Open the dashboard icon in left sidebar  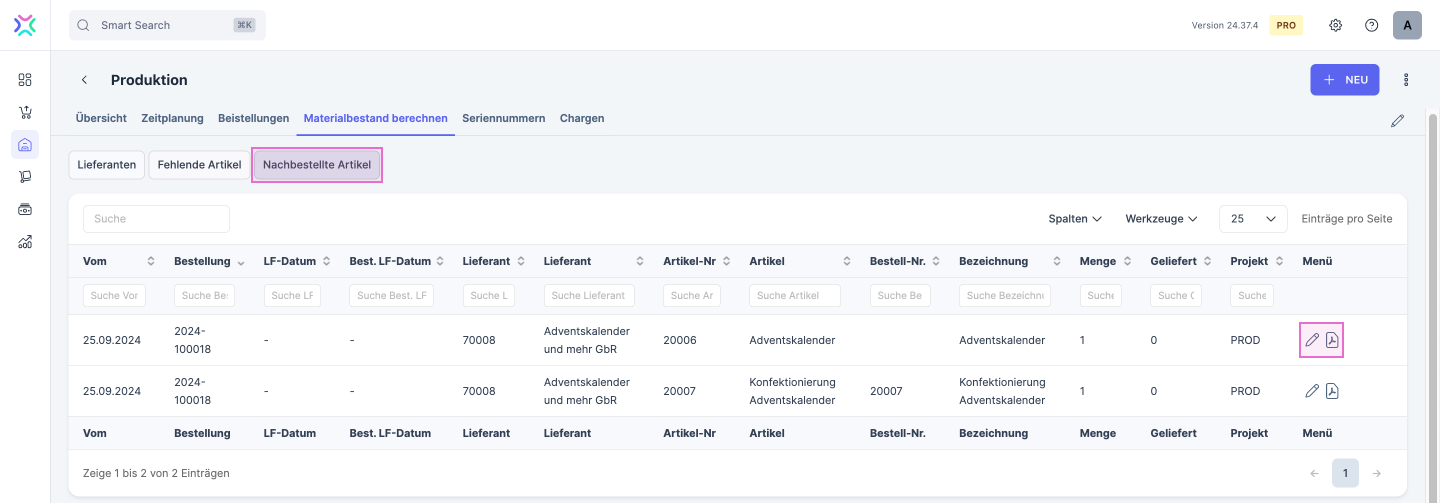[25, 79]
